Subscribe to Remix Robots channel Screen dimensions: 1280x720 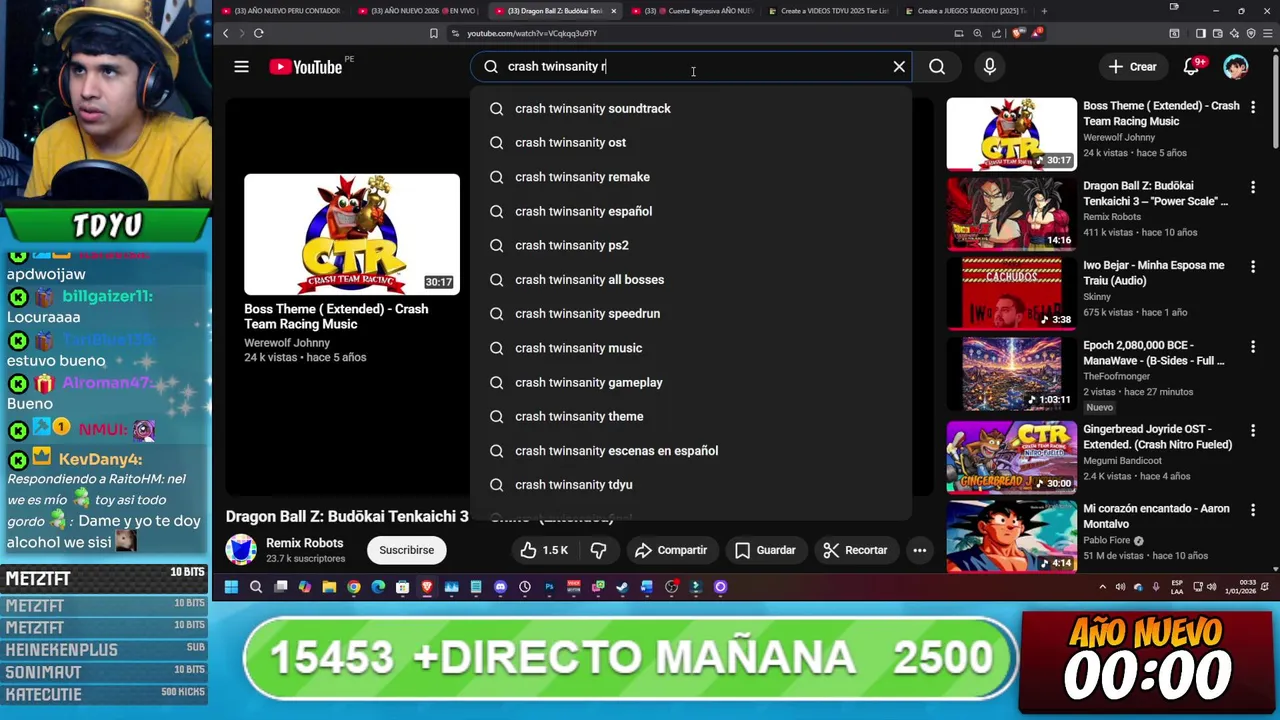(x=406, y=550)
